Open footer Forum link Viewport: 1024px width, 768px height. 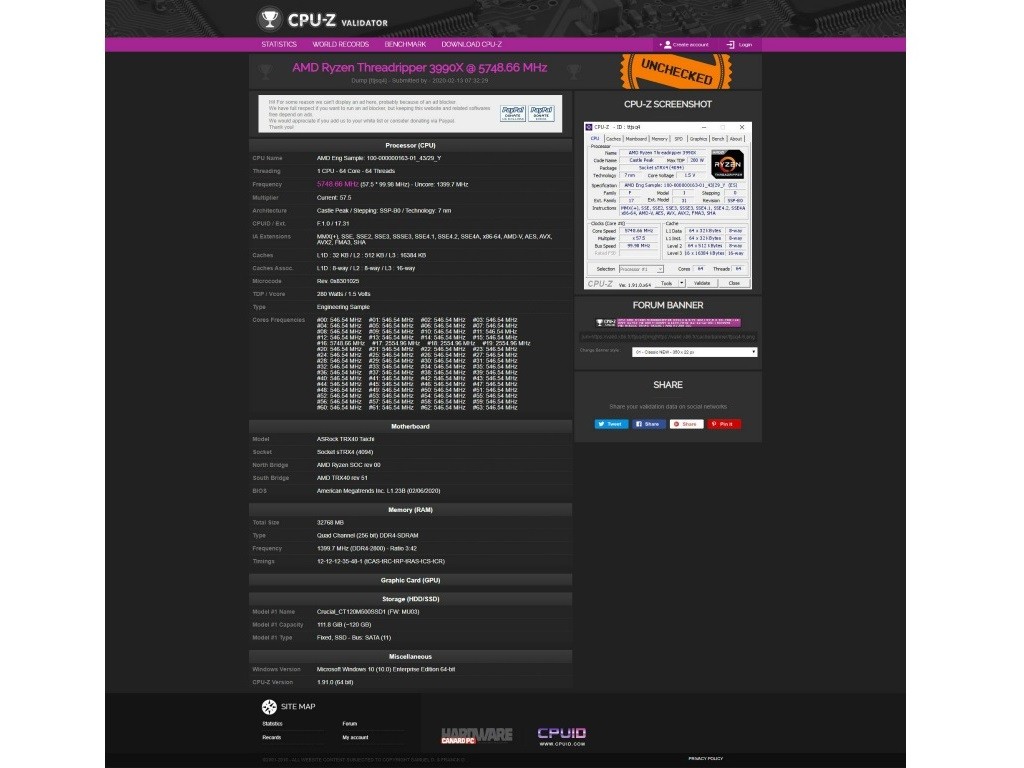pos(349,724)
